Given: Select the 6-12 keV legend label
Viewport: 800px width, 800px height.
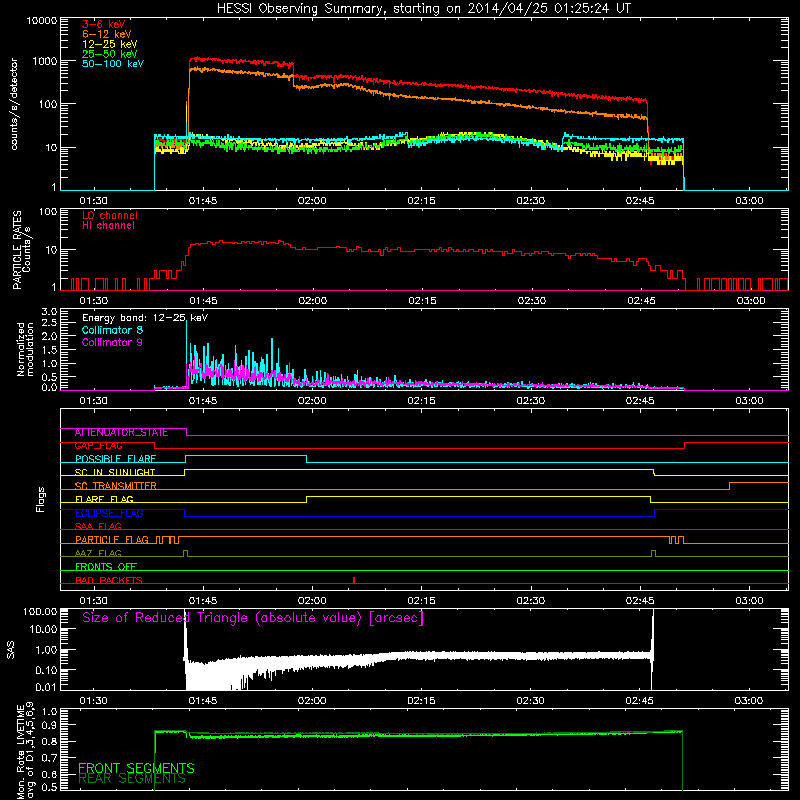Looking at the screenshot, I should click(x=107, y=34).
